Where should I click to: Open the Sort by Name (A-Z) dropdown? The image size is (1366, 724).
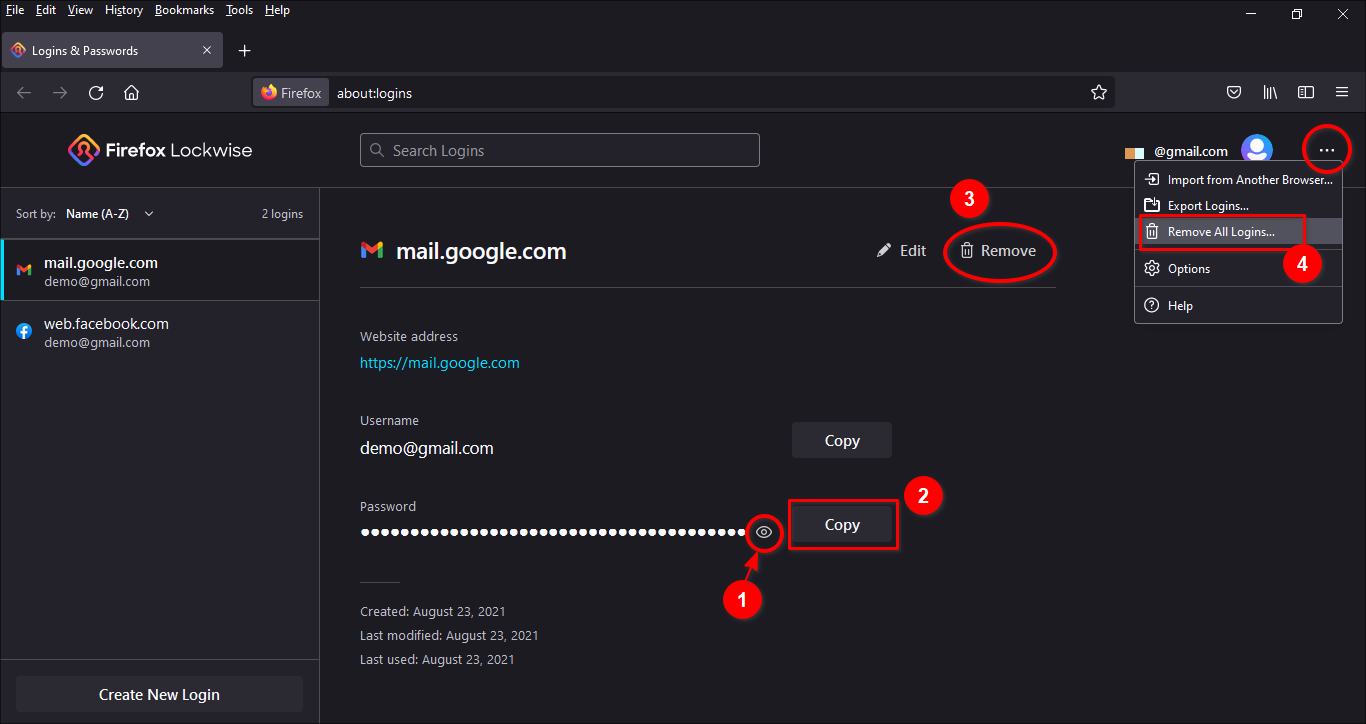pos(110,214)
